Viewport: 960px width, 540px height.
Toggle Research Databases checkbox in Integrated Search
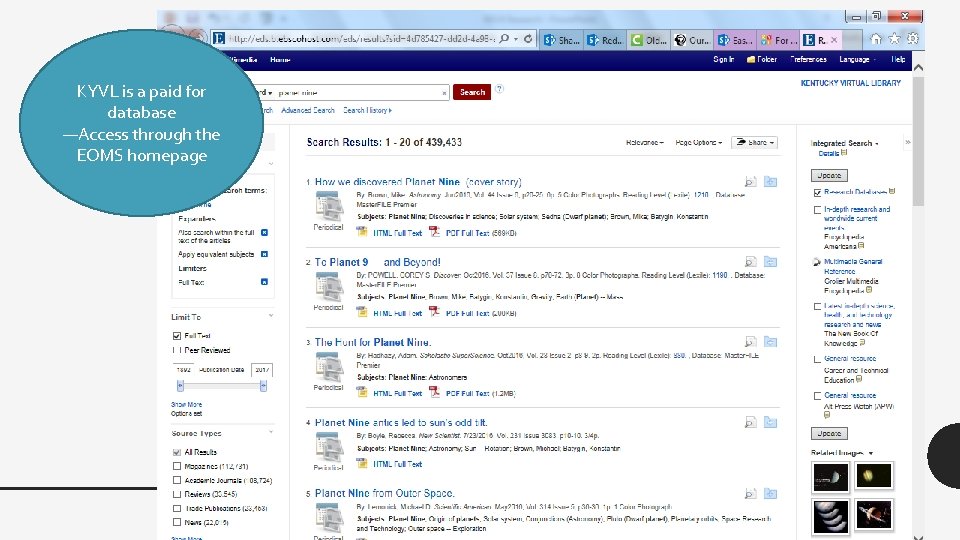tap(817, 192)
